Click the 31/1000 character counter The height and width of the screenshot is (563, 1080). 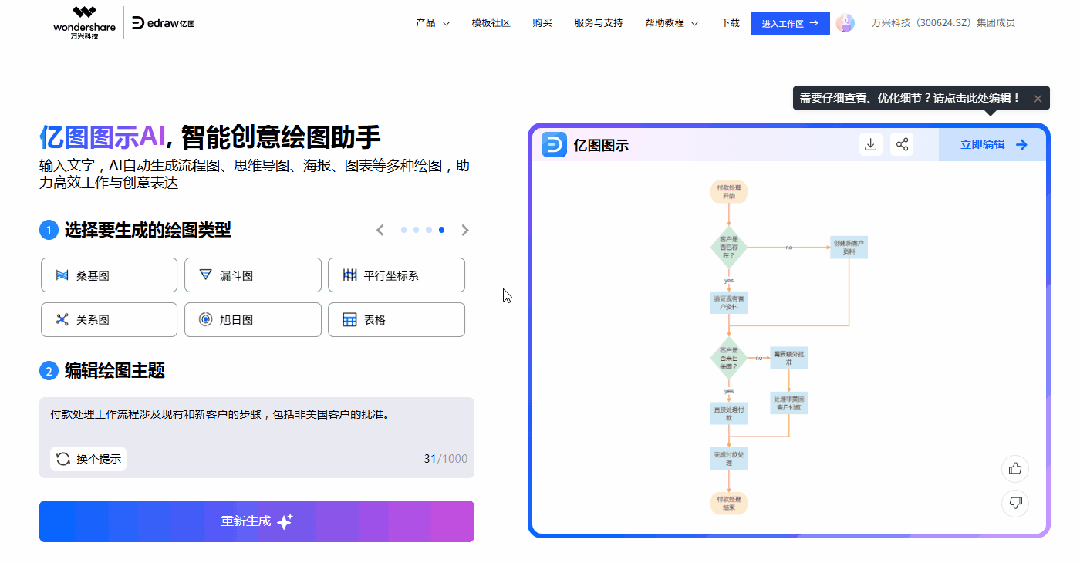(445, 459)
